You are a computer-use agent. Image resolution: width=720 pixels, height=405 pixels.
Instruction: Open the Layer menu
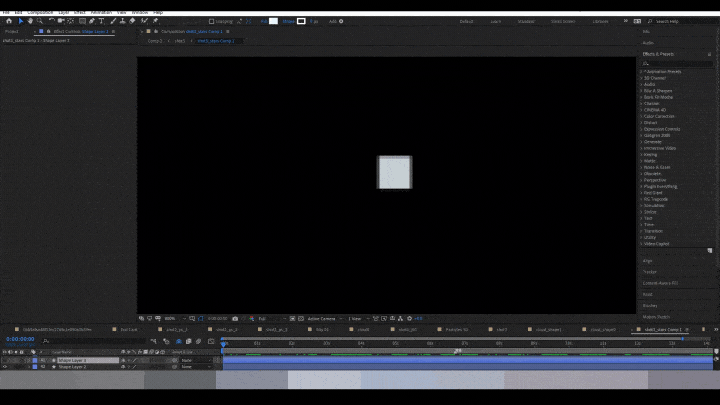pyautogui.click(x=64, y=12)
